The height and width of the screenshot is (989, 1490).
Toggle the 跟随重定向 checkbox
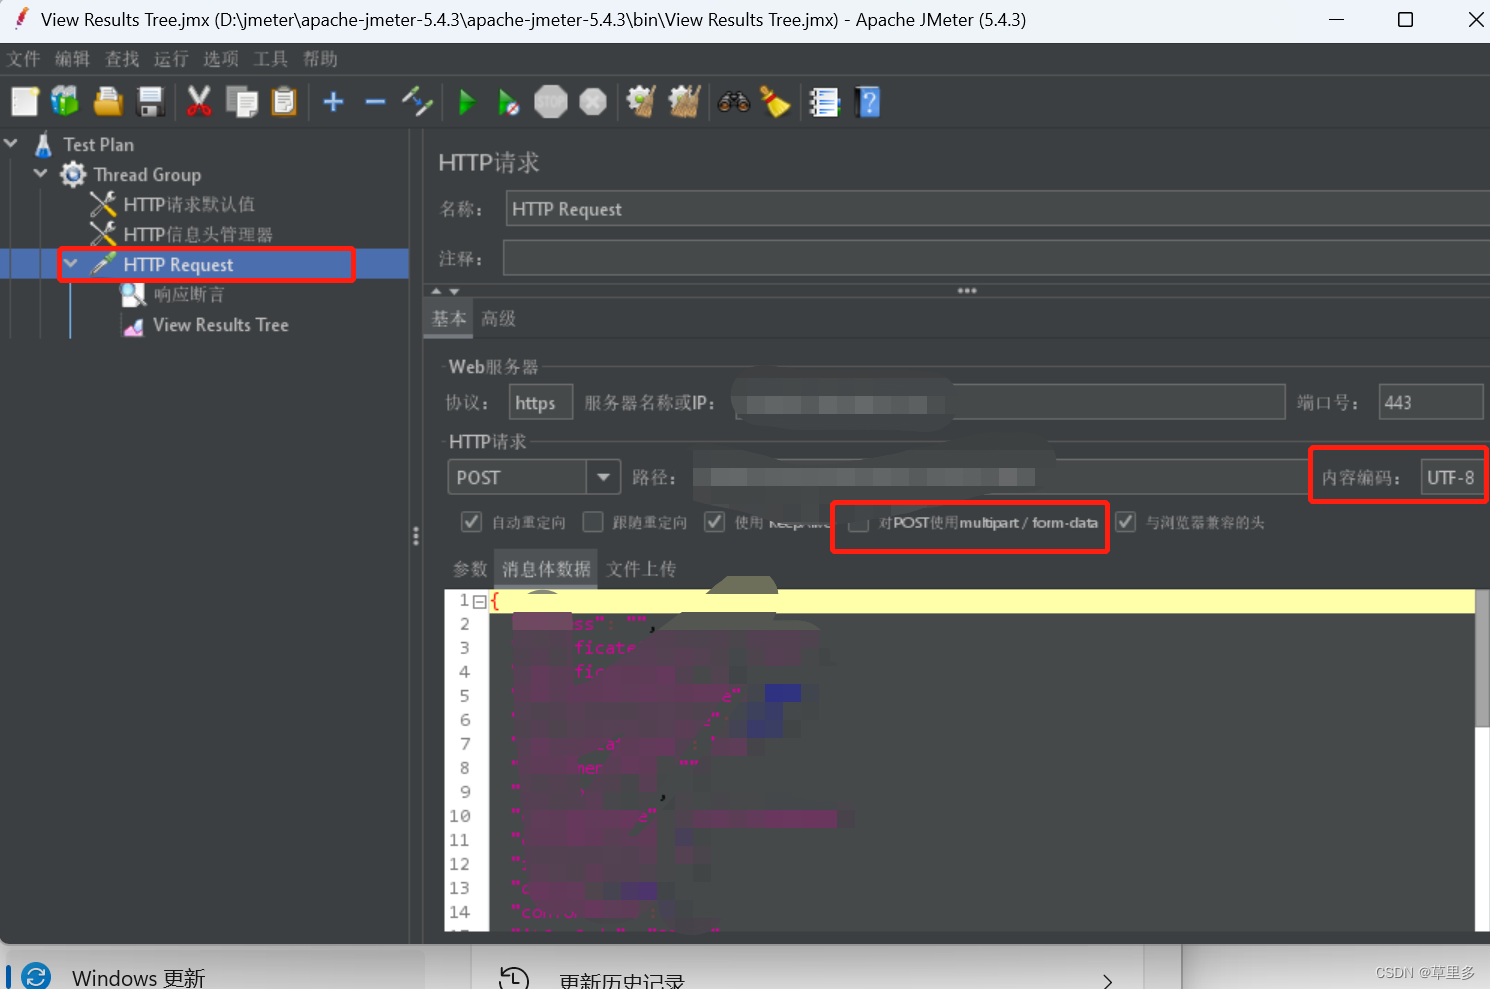coord(593,522)
